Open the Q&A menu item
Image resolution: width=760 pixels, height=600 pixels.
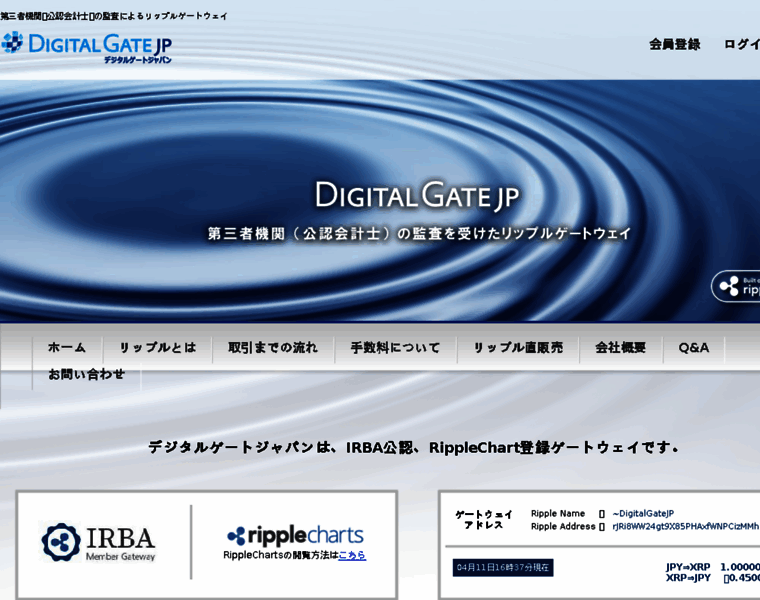(x=694, y=347)
